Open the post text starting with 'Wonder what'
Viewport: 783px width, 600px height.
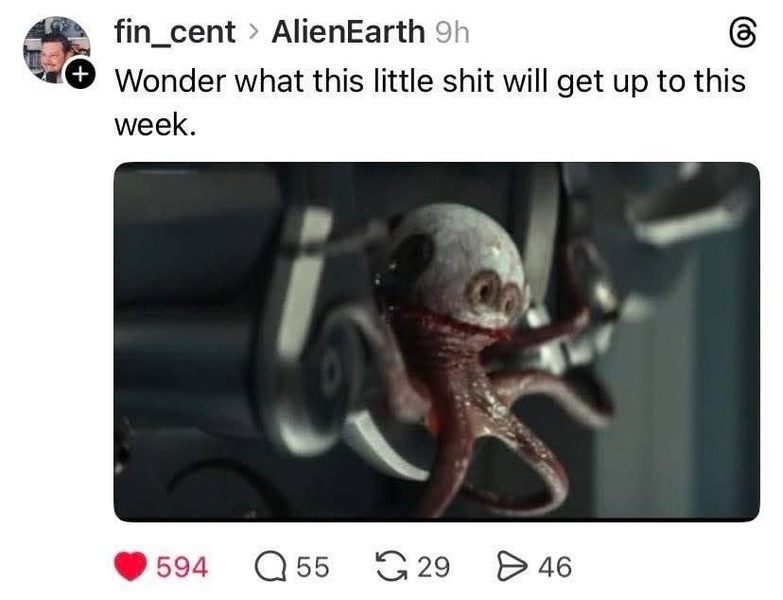pyautogui.click(x=430, y=102)
